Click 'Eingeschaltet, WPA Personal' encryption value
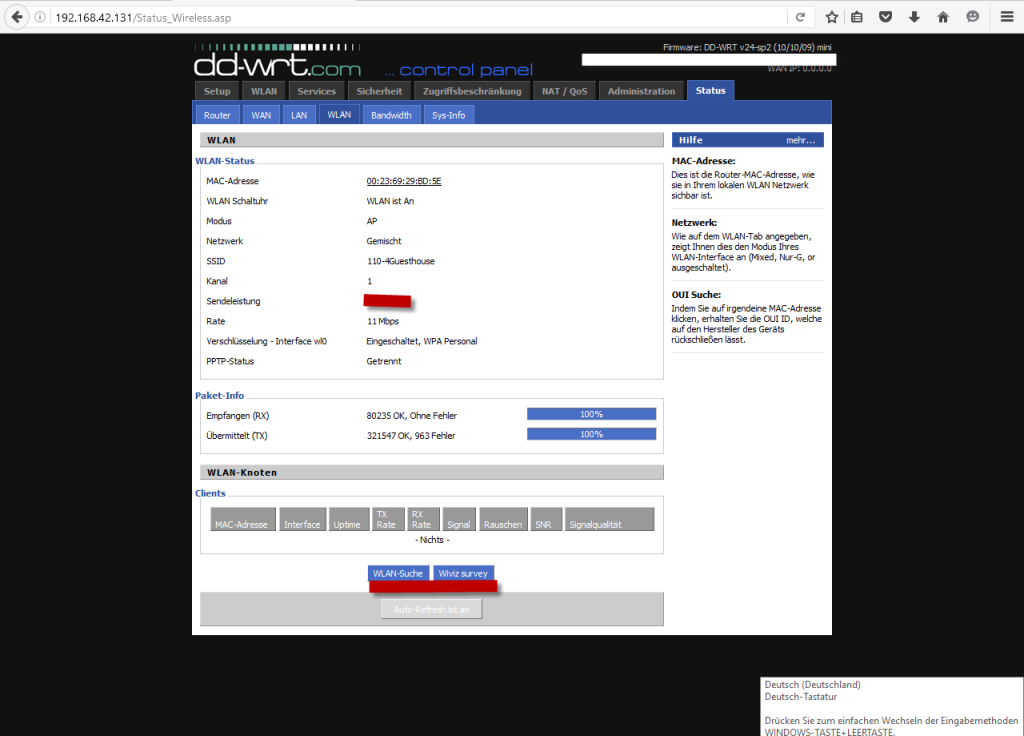Screen dimensions: 1024x736 (422, 341)
